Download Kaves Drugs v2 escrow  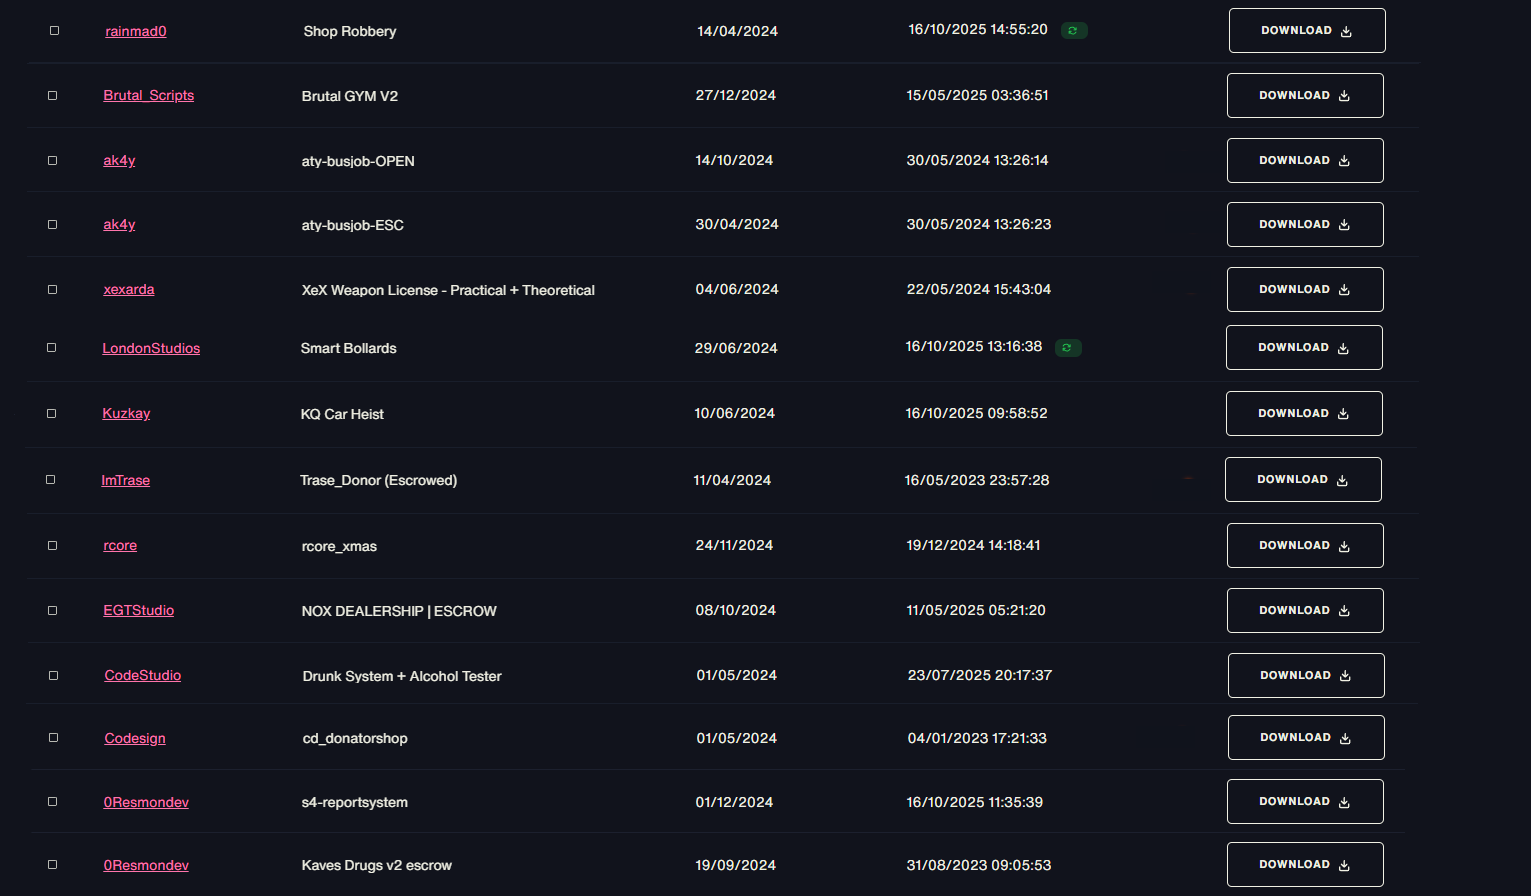coord(1305,865)
